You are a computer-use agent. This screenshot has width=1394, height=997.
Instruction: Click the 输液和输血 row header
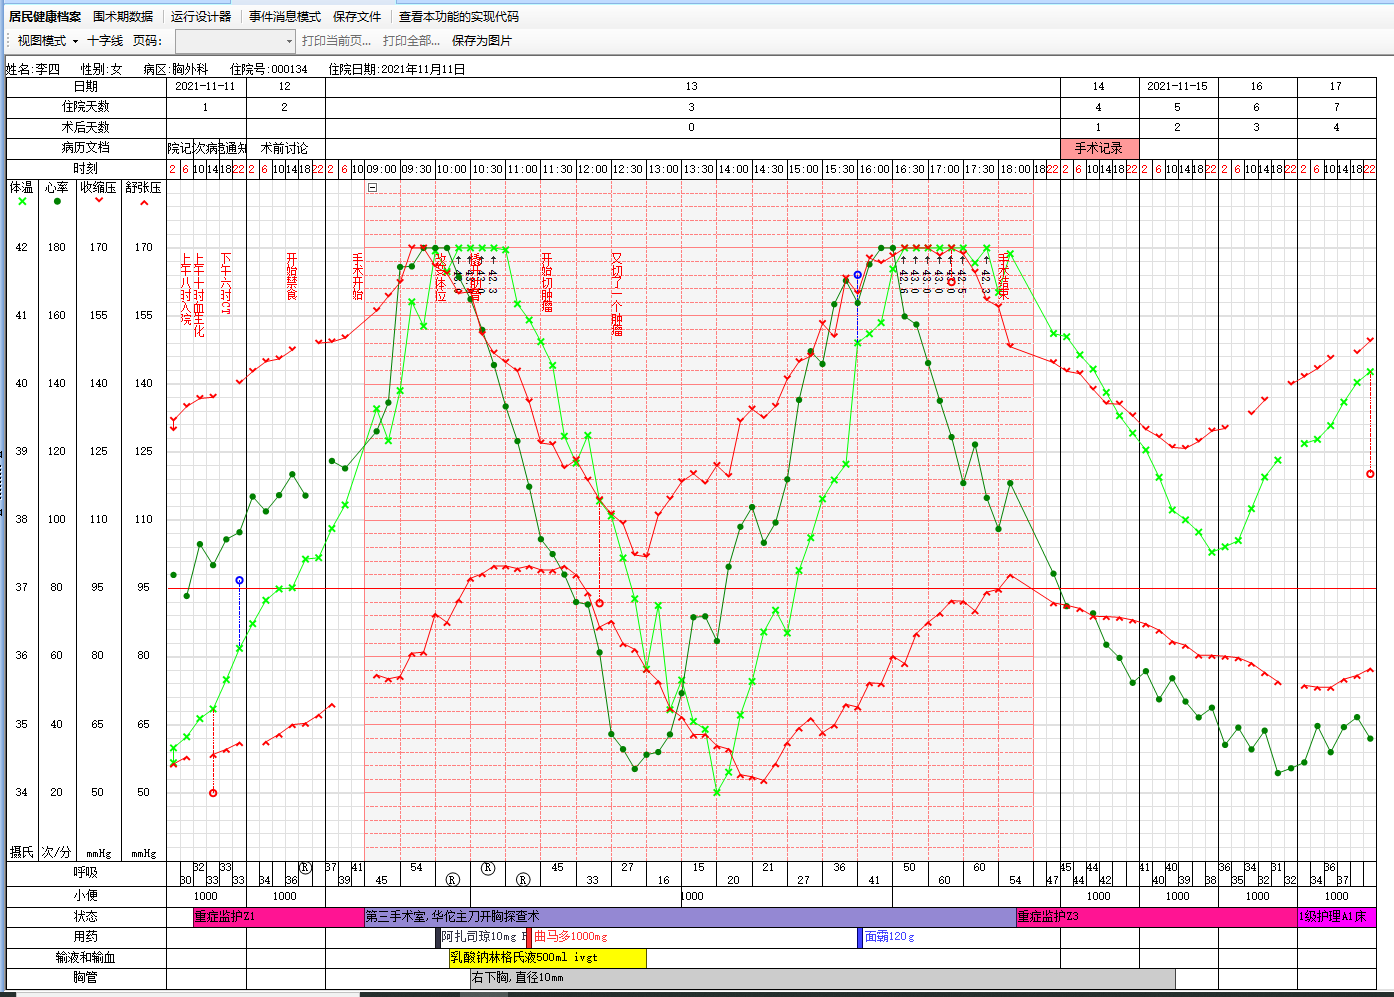86,958
